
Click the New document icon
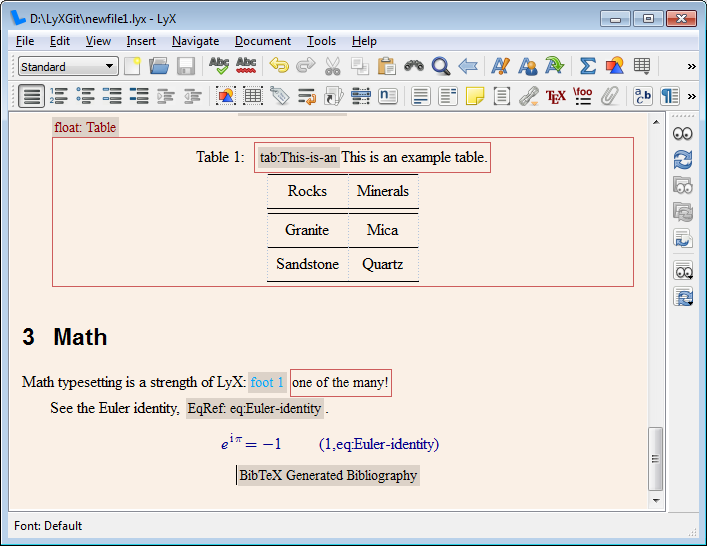pyautogui.click(x=132, y=66)
